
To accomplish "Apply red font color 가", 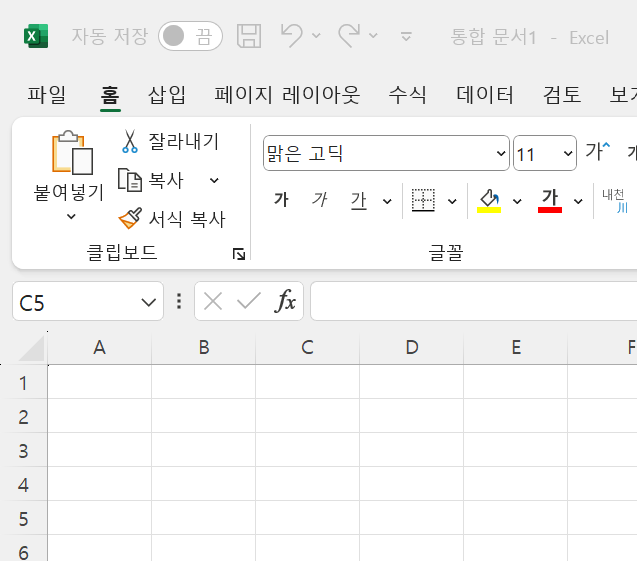I will [x=550, y=201].
